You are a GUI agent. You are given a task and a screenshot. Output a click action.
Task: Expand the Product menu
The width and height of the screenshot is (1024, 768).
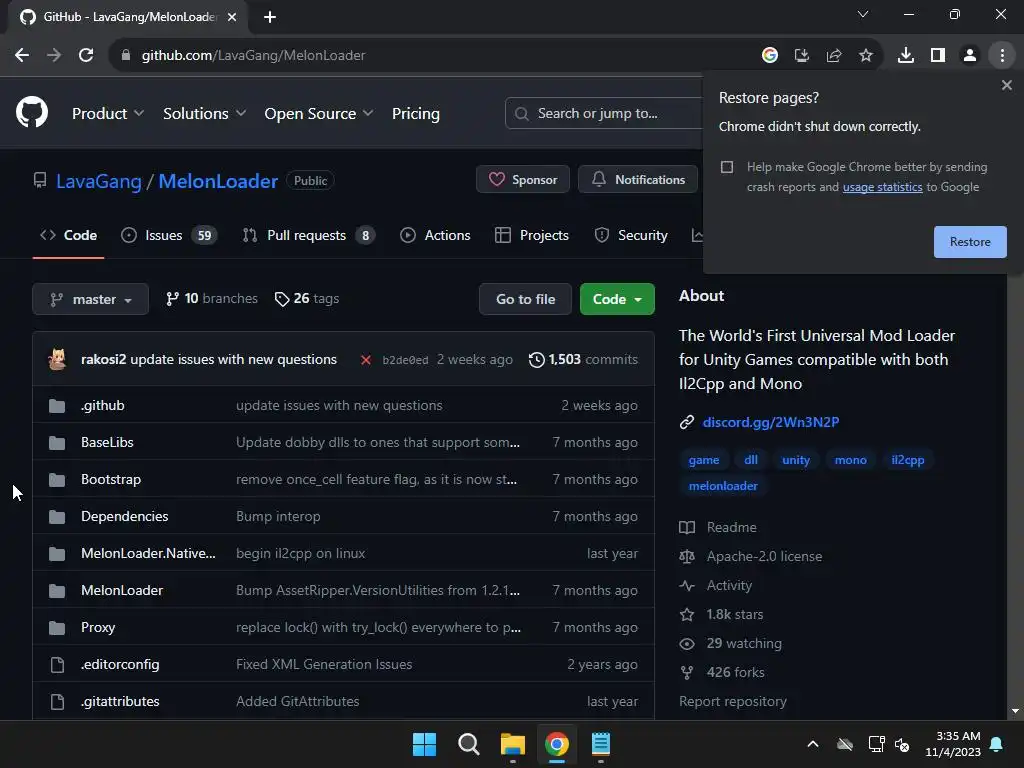point(108,114)
